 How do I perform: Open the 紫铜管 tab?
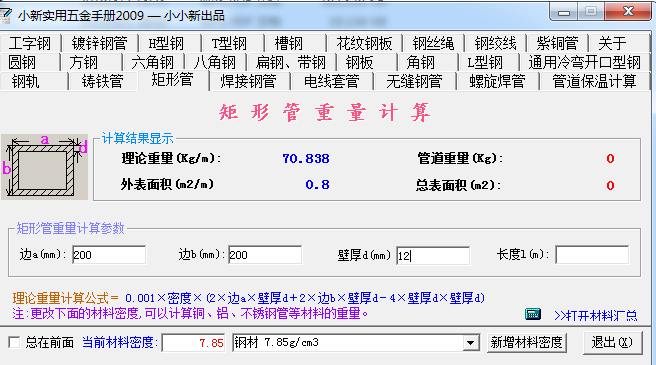pos(557,43)
